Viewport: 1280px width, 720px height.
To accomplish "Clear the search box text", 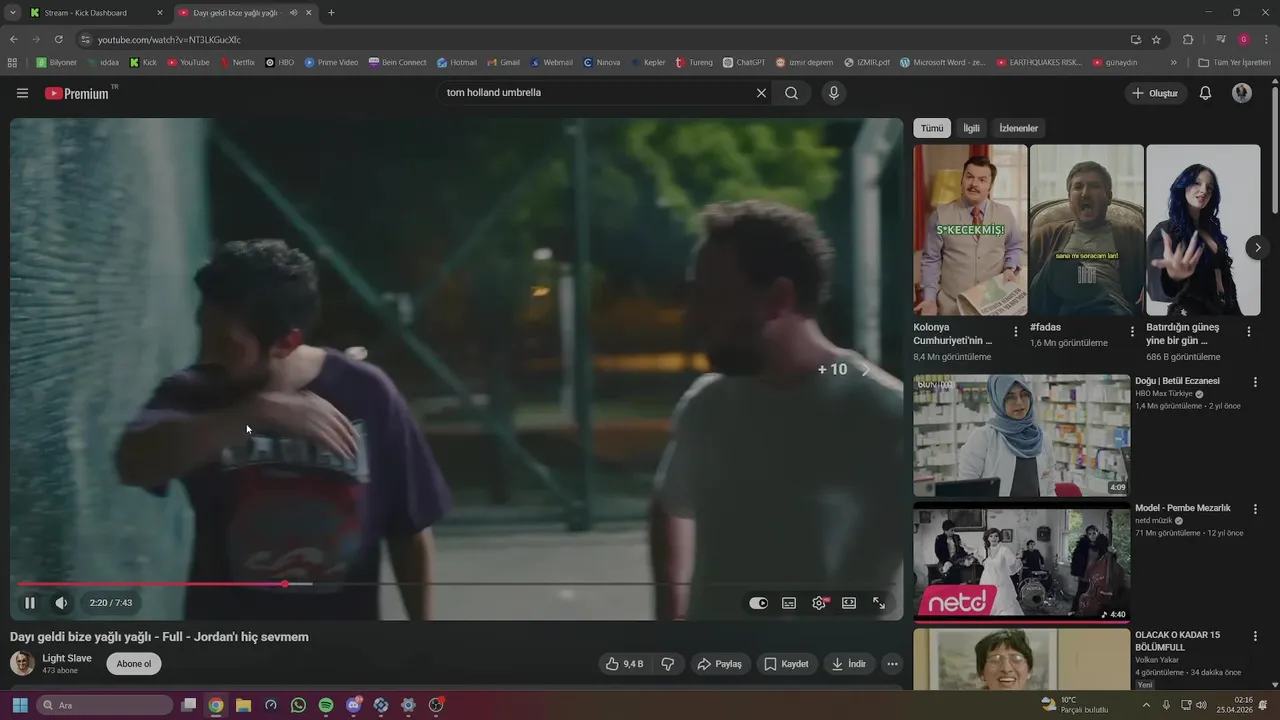I will tap(761, 93).
